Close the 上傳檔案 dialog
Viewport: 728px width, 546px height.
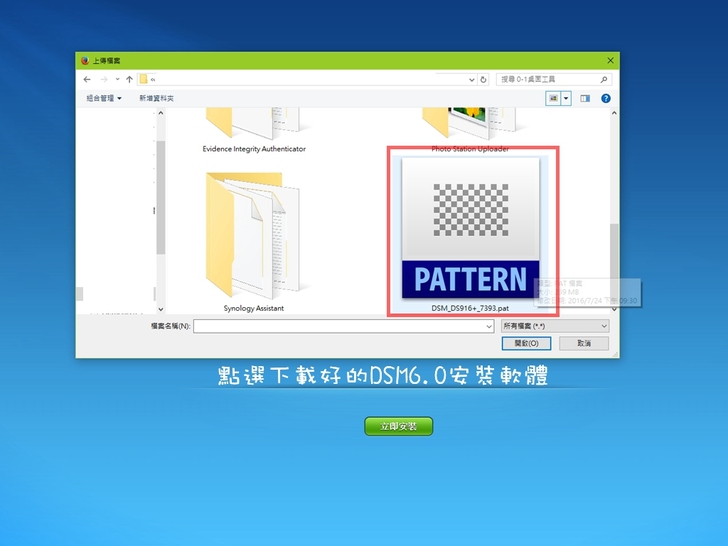coord(611,61)
